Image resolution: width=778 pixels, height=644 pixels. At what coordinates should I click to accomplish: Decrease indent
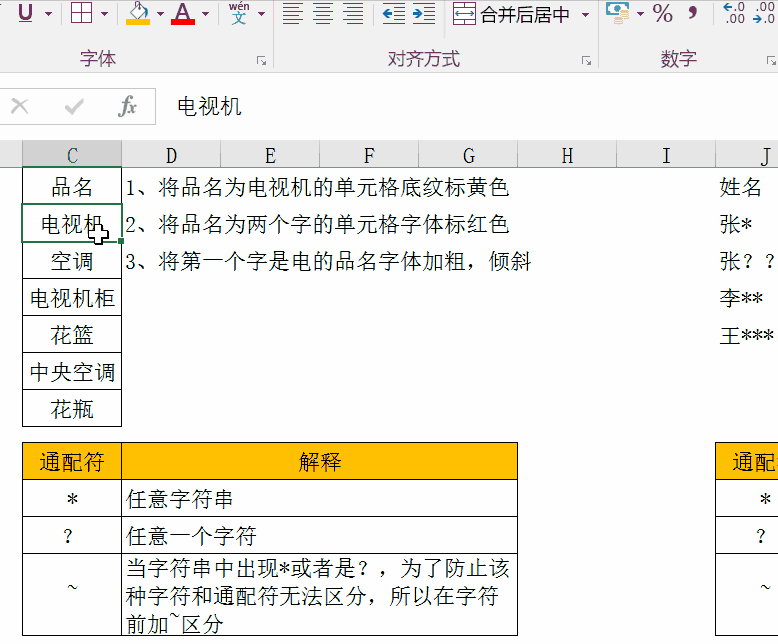394,14
